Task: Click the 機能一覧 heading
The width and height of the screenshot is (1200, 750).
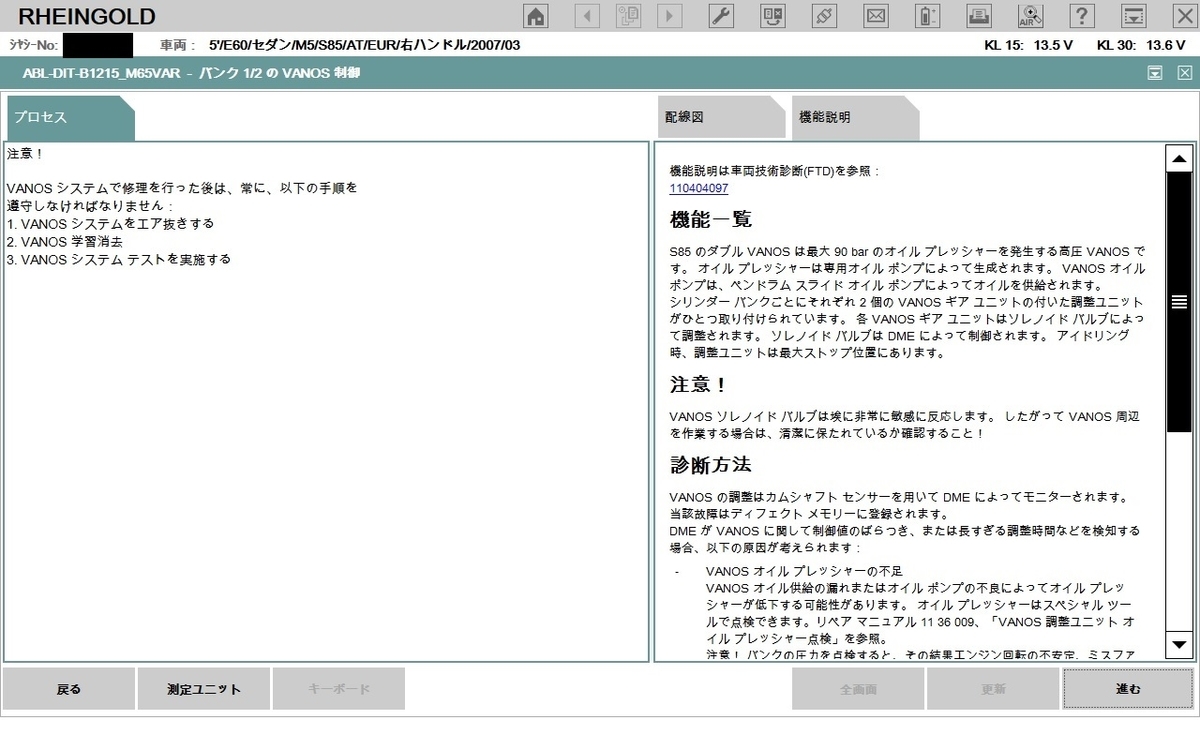Action: coord(711,220)
